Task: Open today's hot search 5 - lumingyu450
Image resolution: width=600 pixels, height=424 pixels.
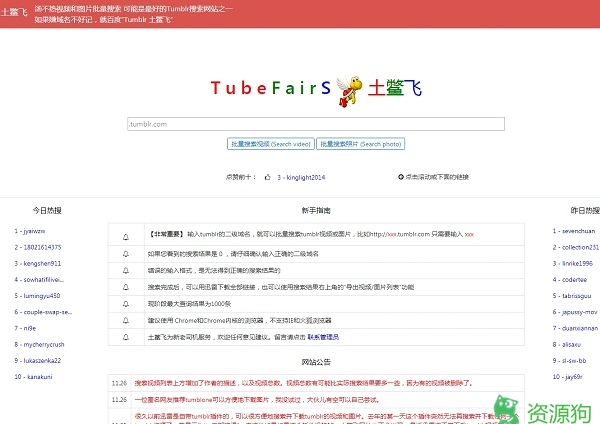Action: pyautogui.click(x=37, y=296)
